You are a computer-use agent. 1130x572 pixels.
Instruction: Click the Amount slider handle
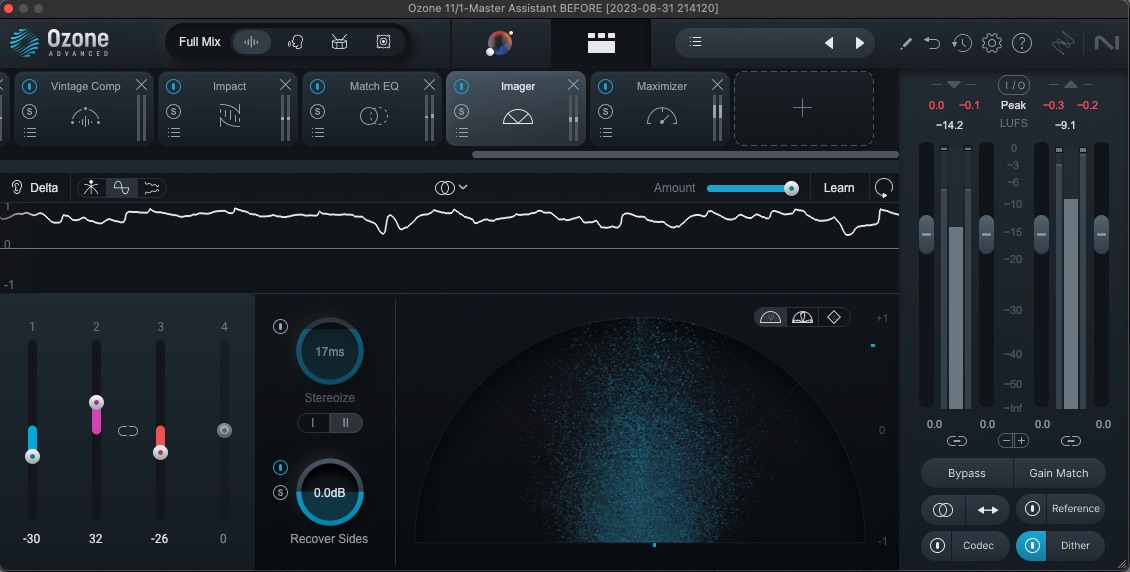pos(791,189)
